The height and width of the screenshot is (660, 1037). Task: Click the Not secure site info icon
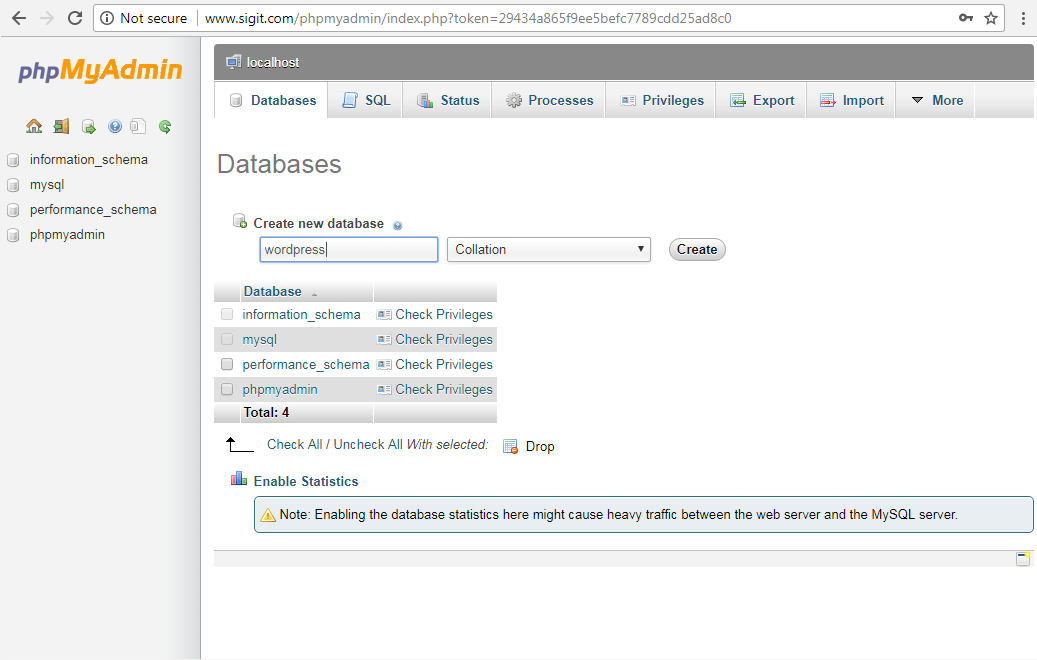point(106,18)
